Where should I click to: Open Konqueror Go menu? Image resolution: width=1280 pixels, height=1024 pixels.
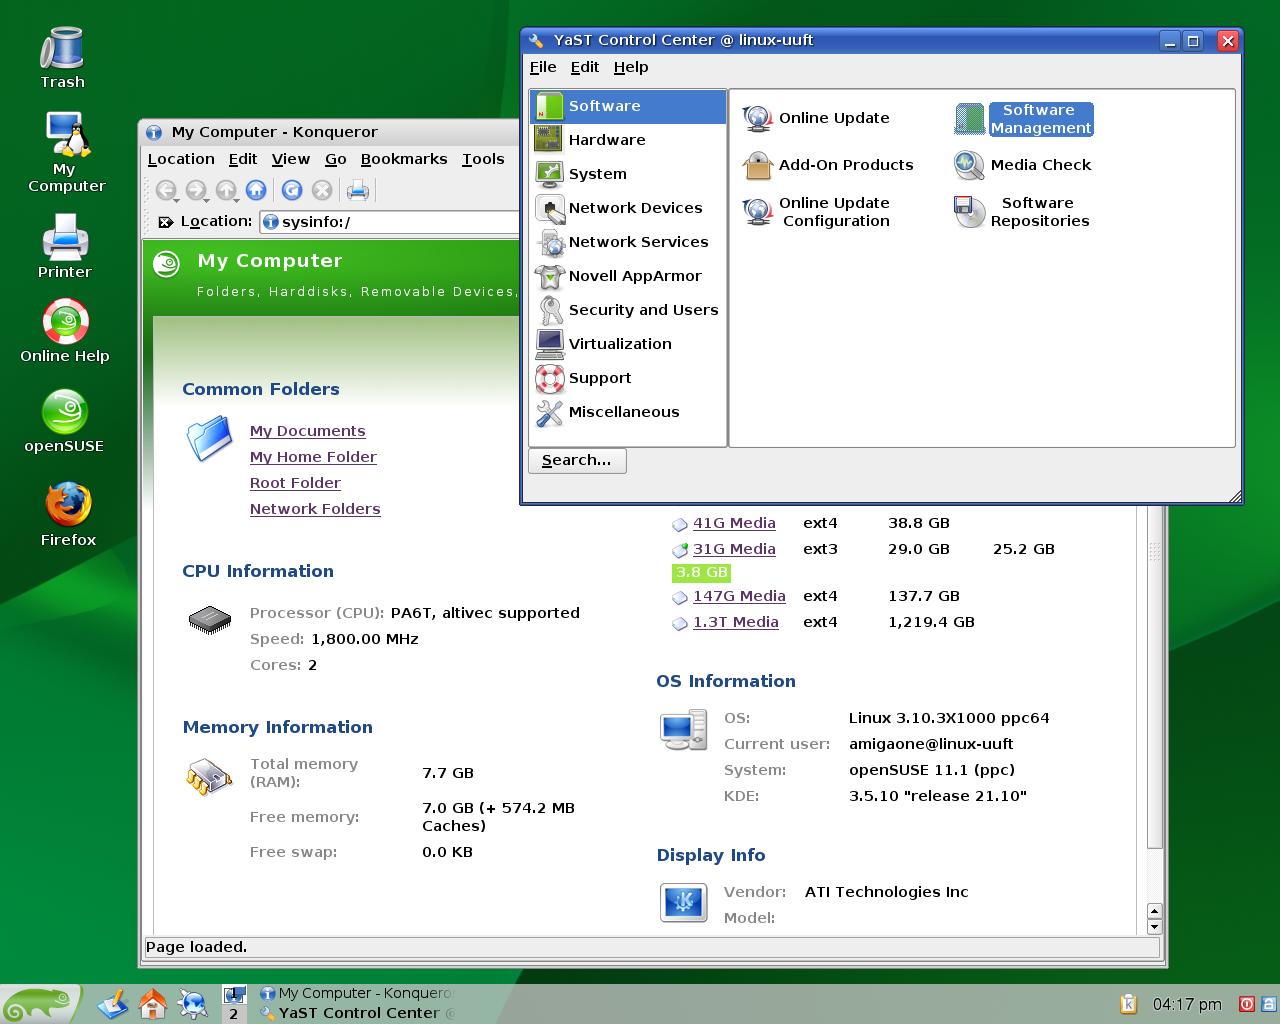click(x=336, y=159)
